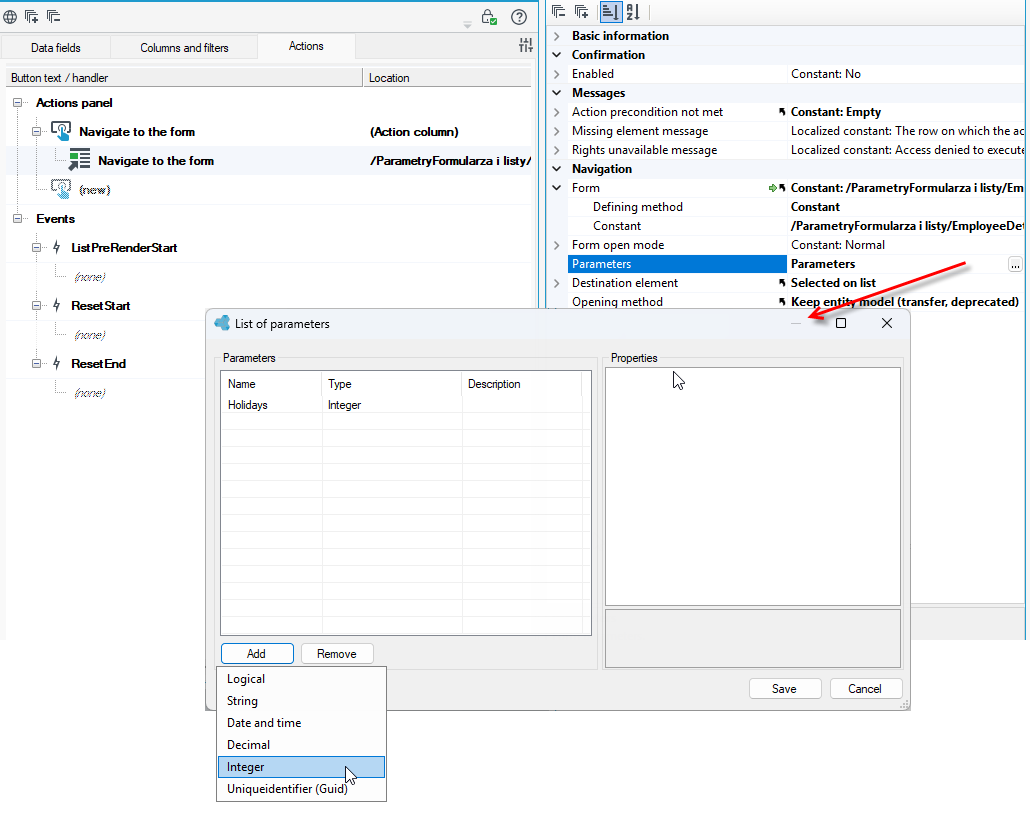This screenshot has width=1030, height=819.
Task: Click the Destination element property row
Action: point(794,283)
